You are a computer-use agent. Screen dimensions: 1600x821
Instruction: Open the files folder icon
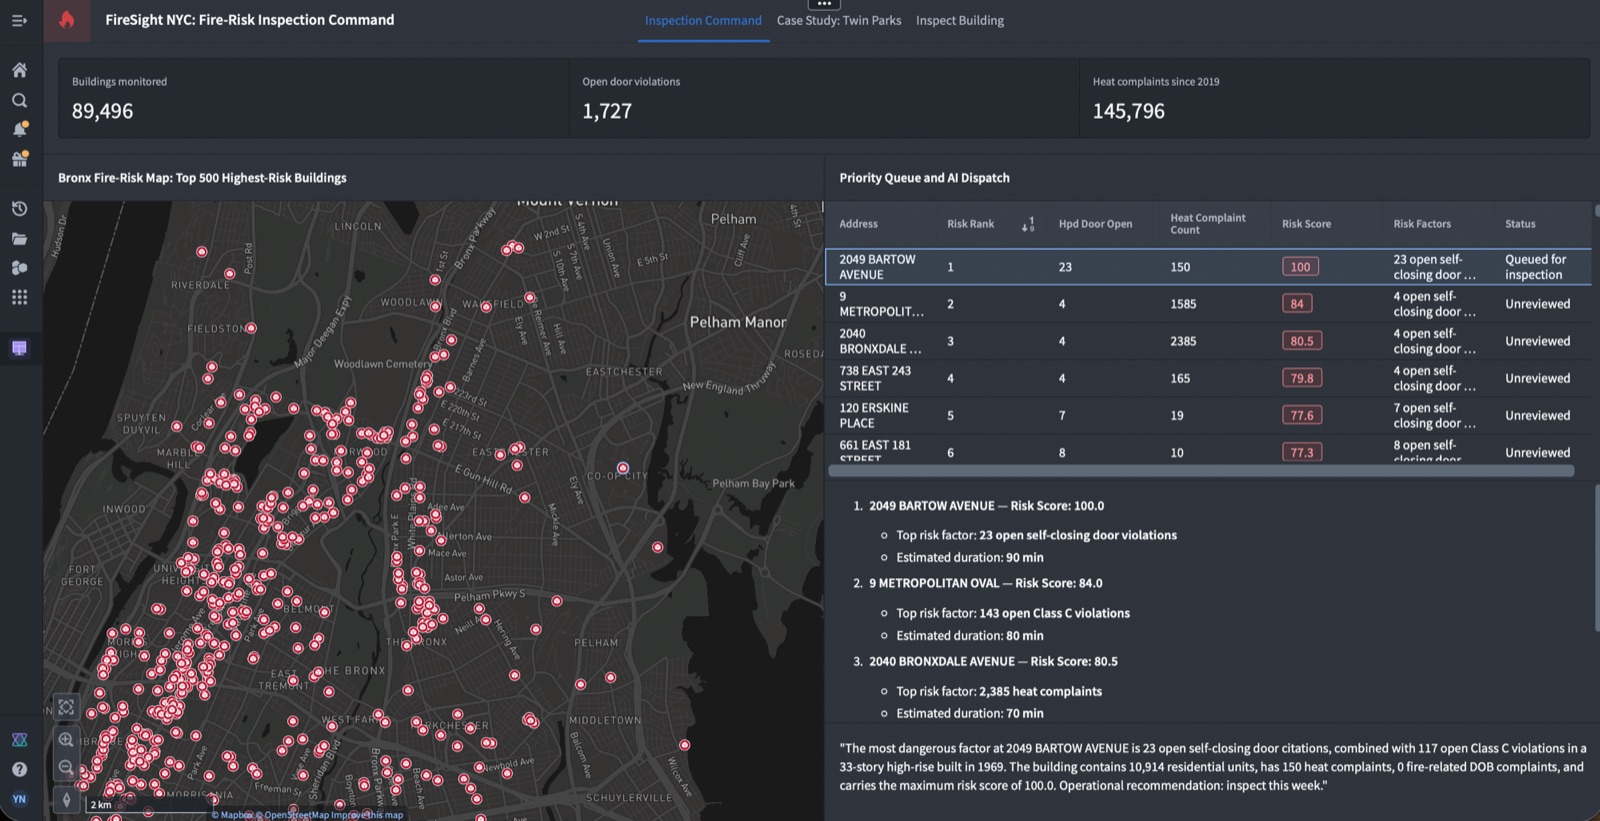click(x=19, y=238)
